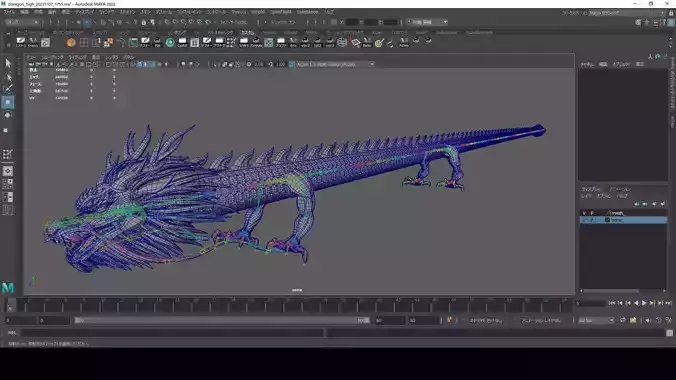
Task: Enable snap to points on status line
Action: [184, 22]
